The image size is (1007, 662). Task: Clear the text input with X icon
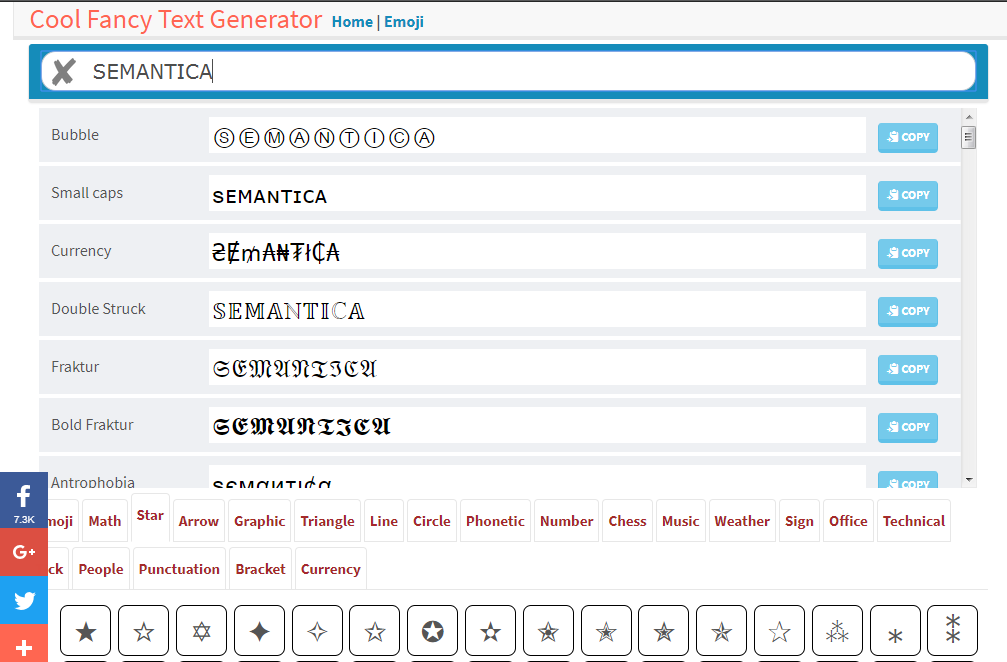click(63, 71)
